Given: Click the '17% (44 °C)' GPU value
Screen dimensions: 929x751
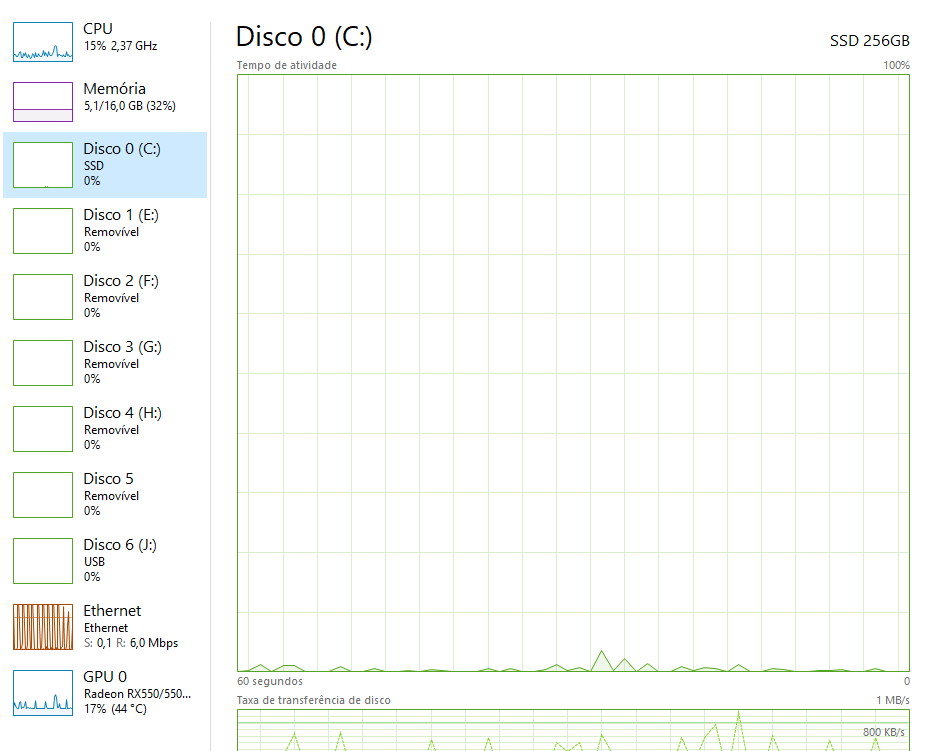Looking at the screenshot, I should click(115, 709).
